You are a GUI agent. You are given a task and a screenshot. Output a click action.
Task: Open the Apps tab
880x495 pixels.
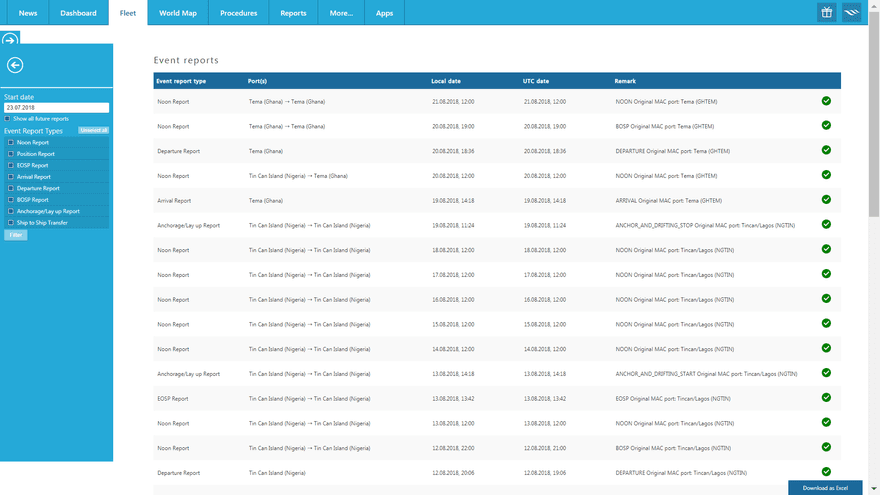tap(384, 12)
